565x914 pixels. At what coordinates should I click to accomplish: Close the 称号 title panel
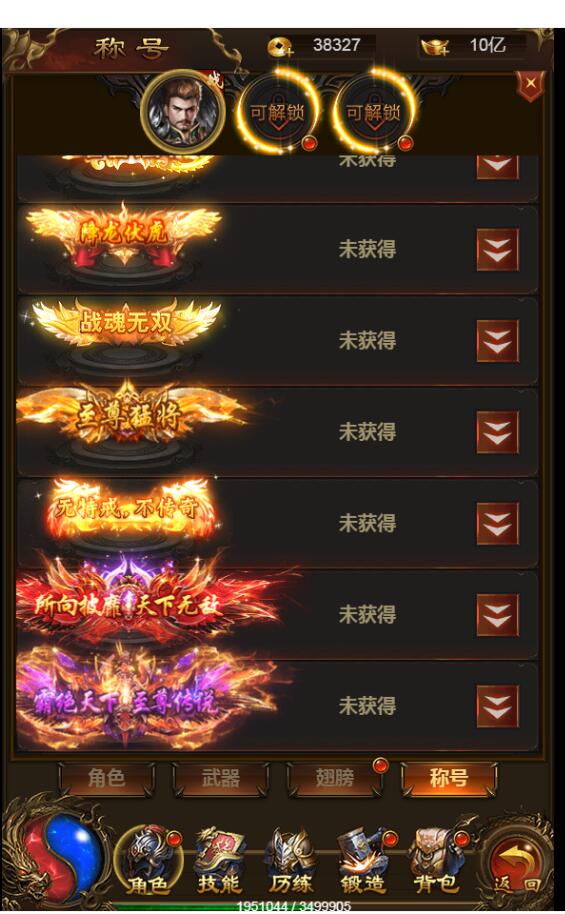530,85
